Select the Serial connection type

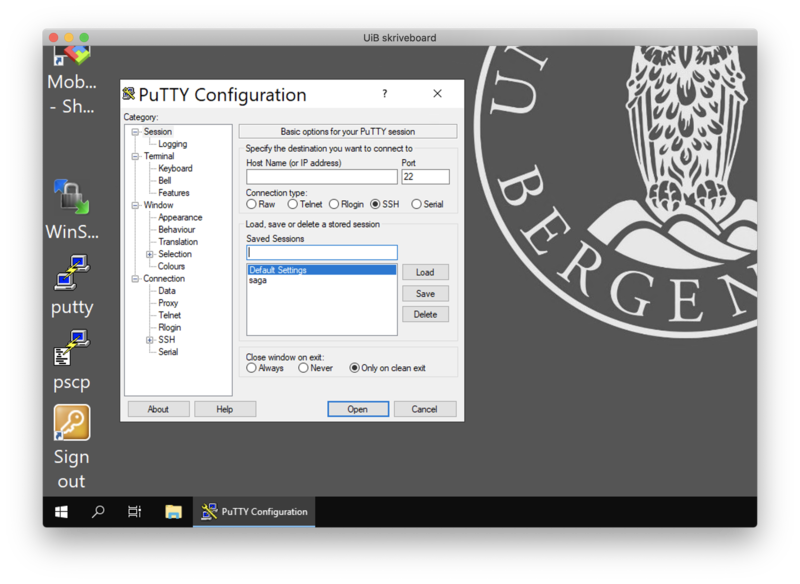(417, 204)
